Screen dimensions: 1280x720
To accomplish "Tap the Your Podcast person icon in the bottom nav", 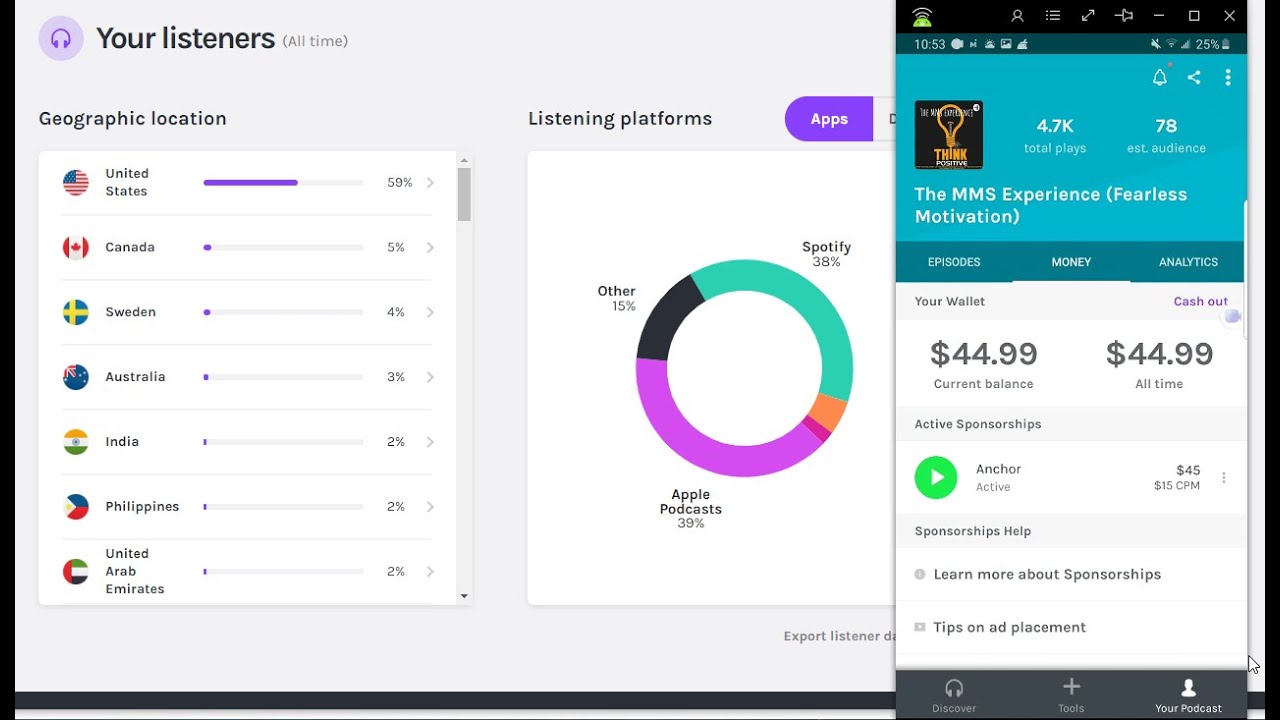I will pyautogui.click(x=1188, y=688).
